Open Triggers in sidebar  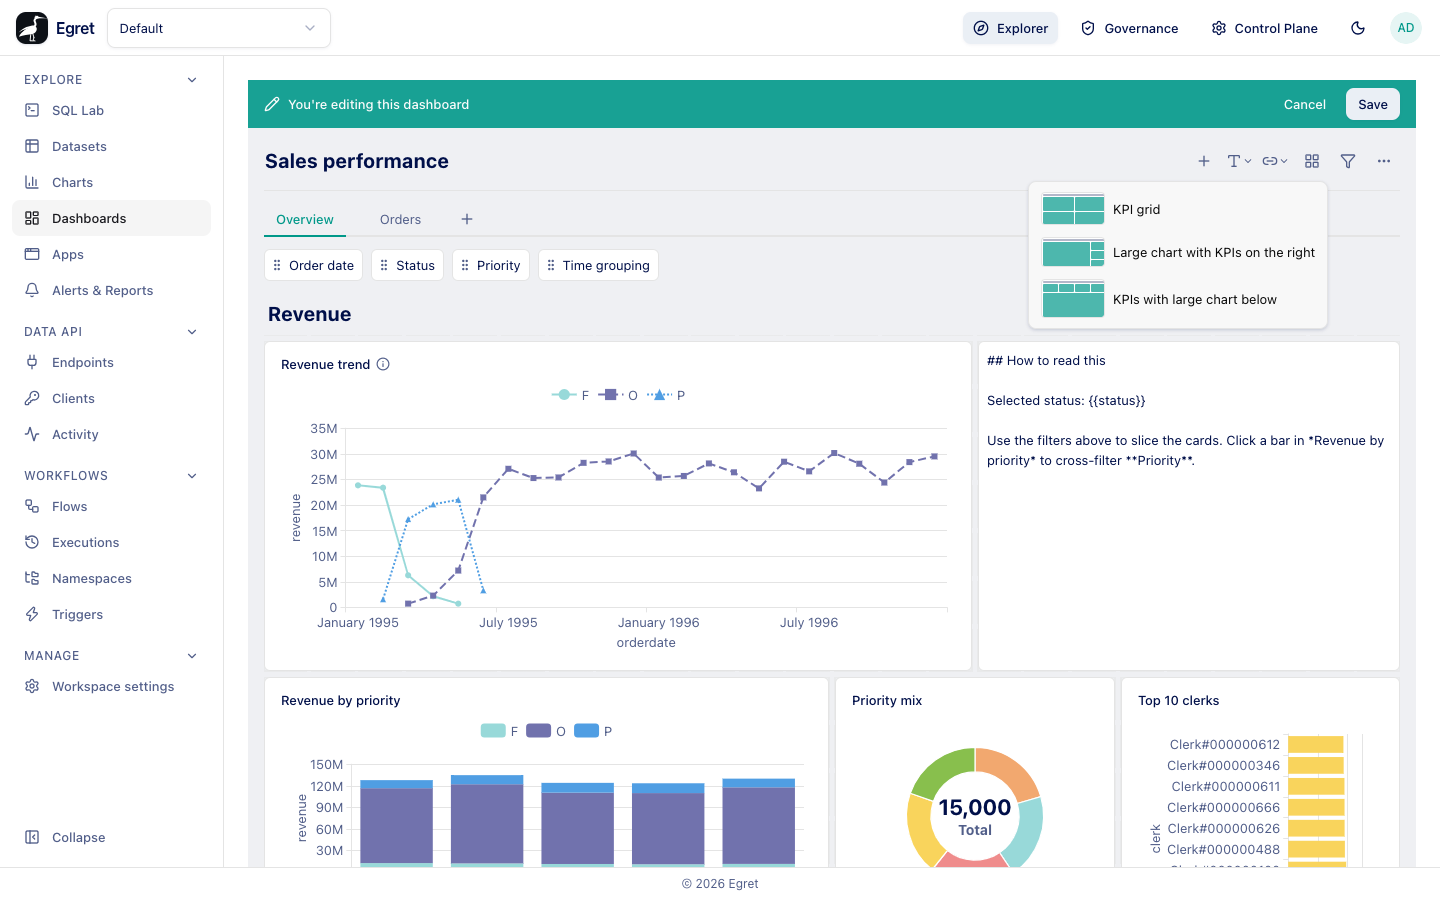[x=111, y=615]
